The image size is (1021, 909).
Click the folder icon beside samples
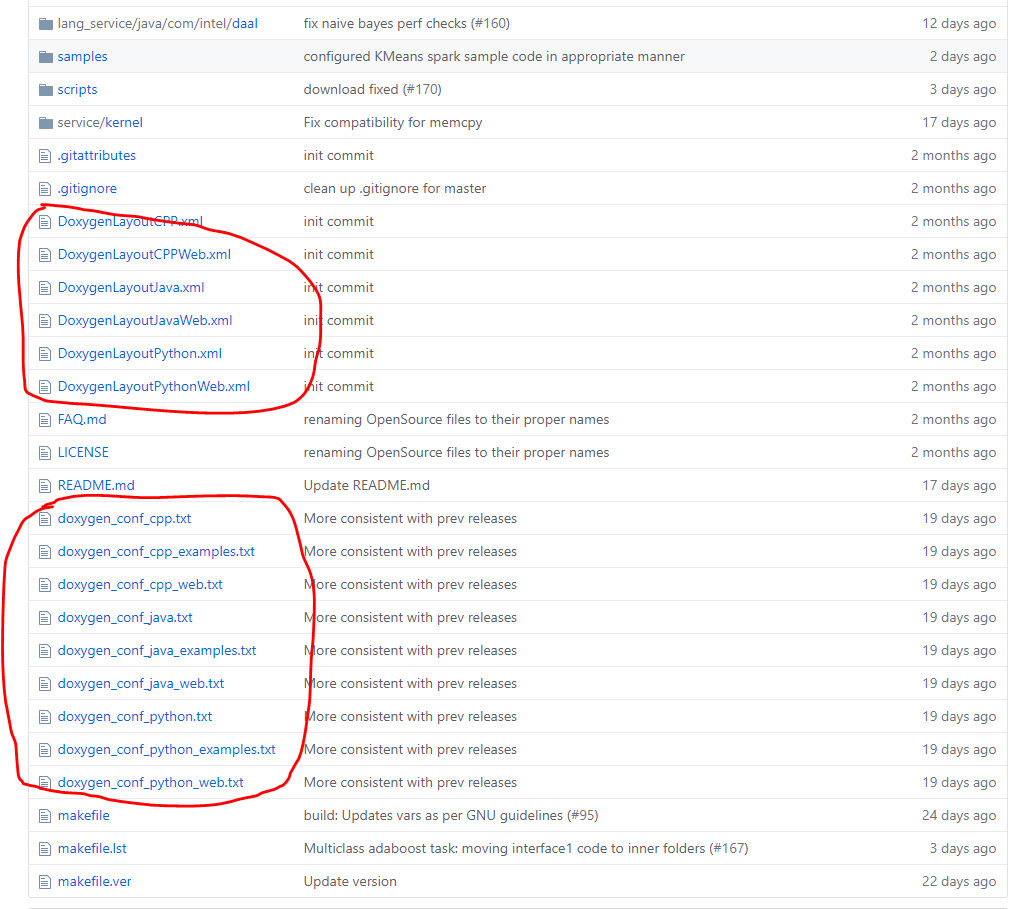[46, 56]
